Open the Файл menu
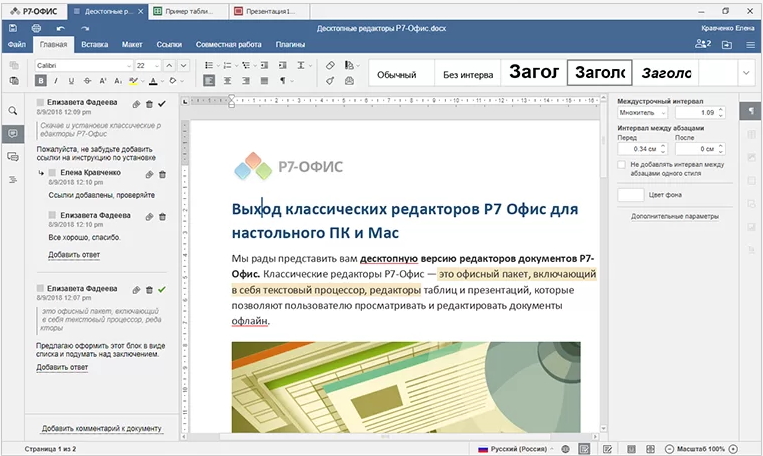 pyautogui.click(x=17, y=44)
